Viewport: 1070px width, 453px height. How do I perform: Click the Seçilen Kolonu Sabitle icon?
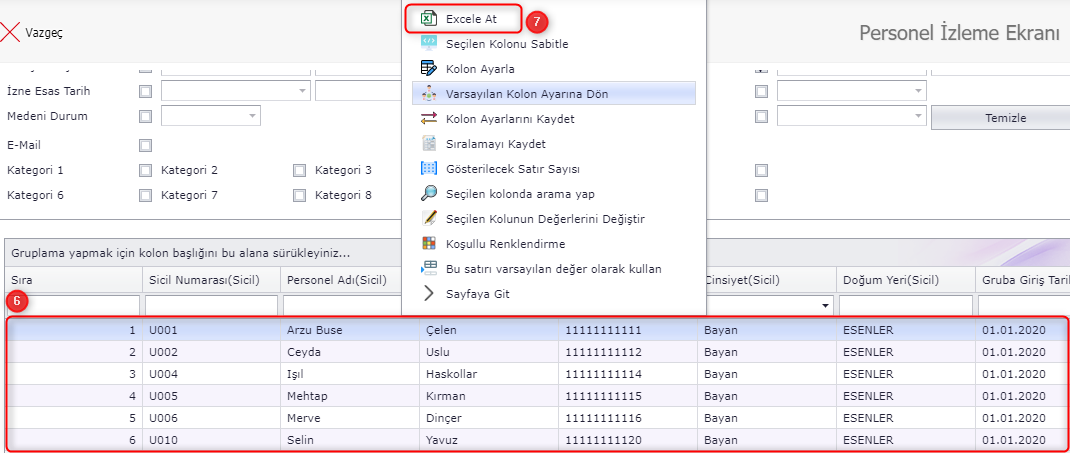coord(429,43)
